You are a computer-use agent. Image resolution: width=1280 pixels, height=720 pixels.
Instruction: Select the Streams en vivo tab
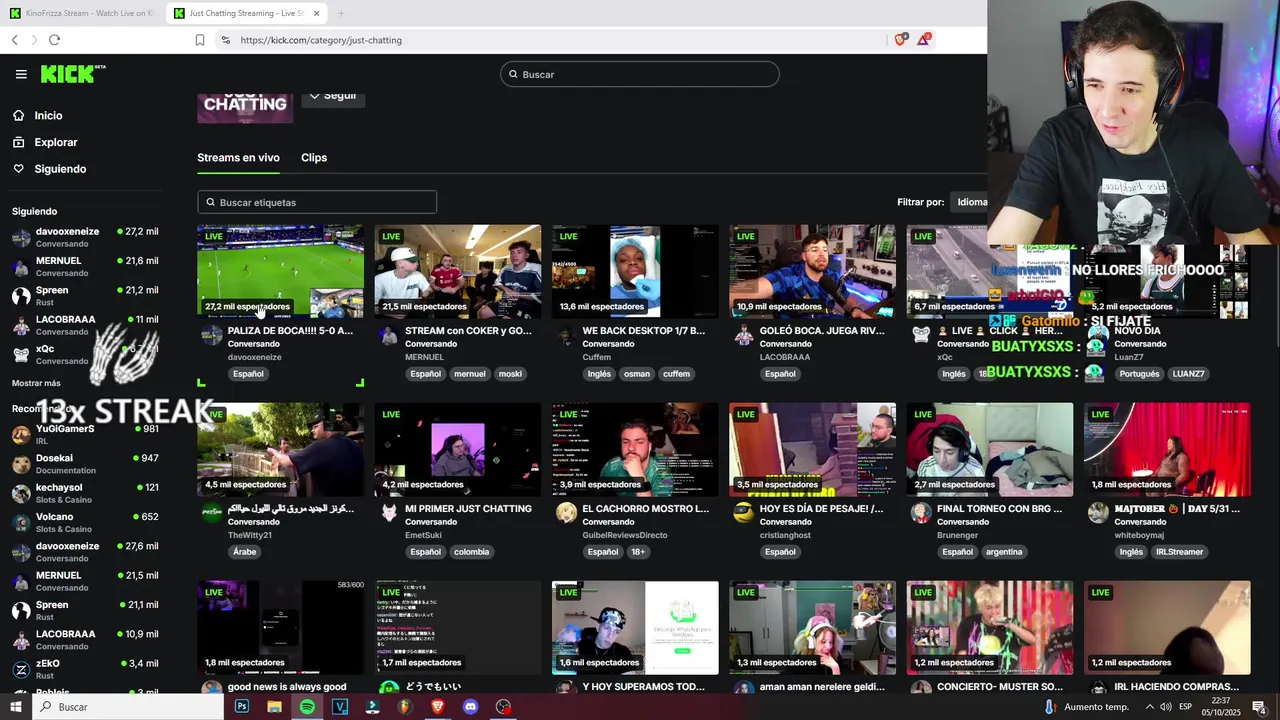point(238,158)
